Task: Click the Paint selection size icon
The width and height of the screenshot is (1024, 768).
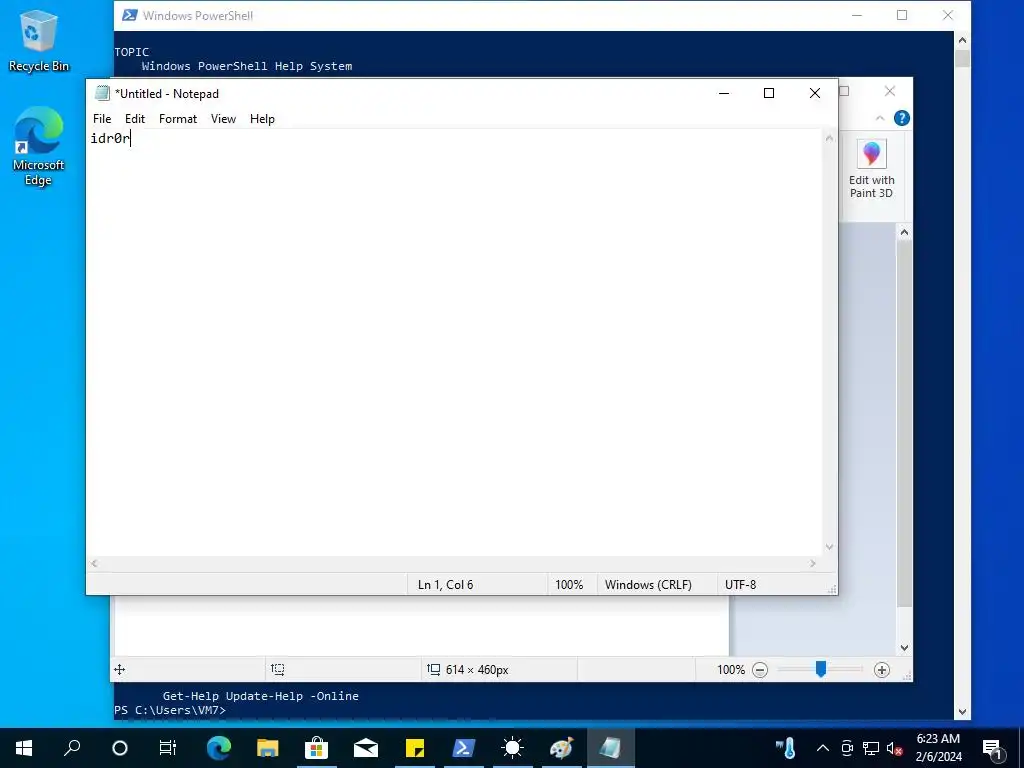Action: [278, 669]
